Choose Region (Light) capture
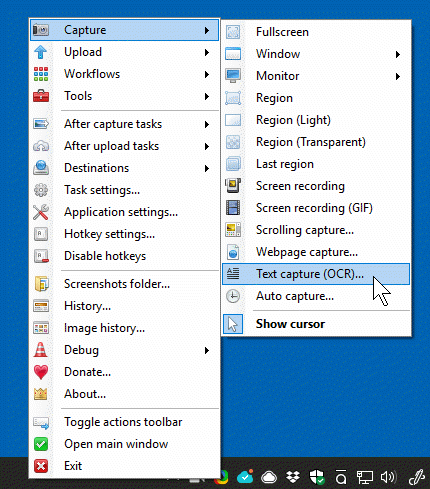430x489 pixels. click(316, 120)
